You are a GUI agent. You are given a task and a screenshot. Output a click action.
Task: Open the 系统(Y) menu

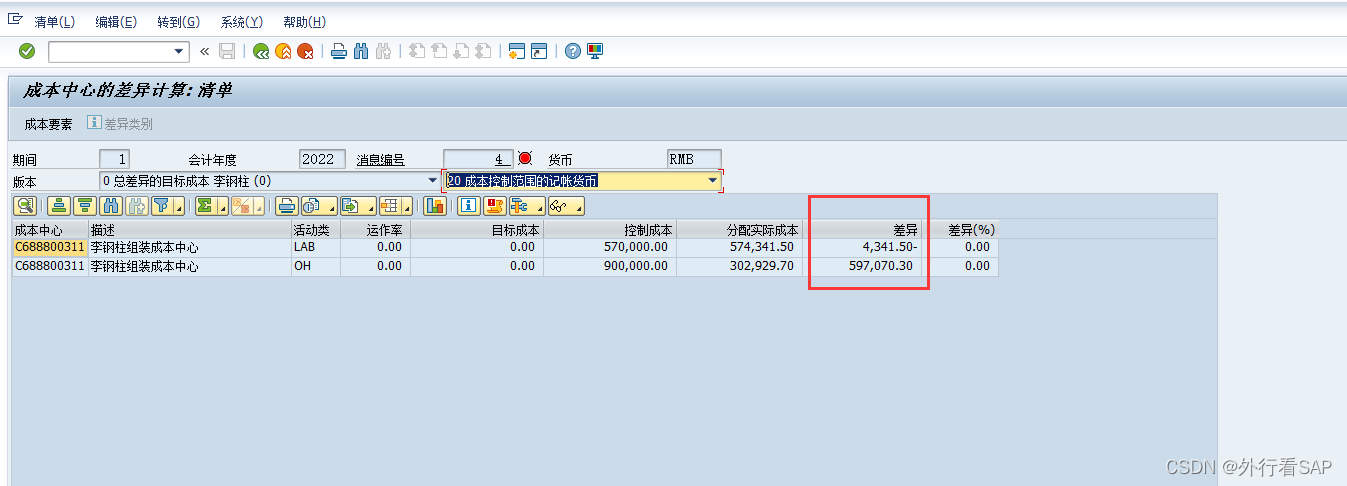(242, 22)
